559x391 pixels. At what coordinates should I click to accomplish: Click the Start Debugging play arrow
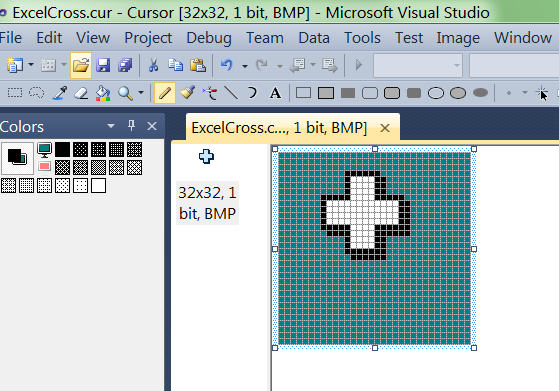click(x=359, y=65)
